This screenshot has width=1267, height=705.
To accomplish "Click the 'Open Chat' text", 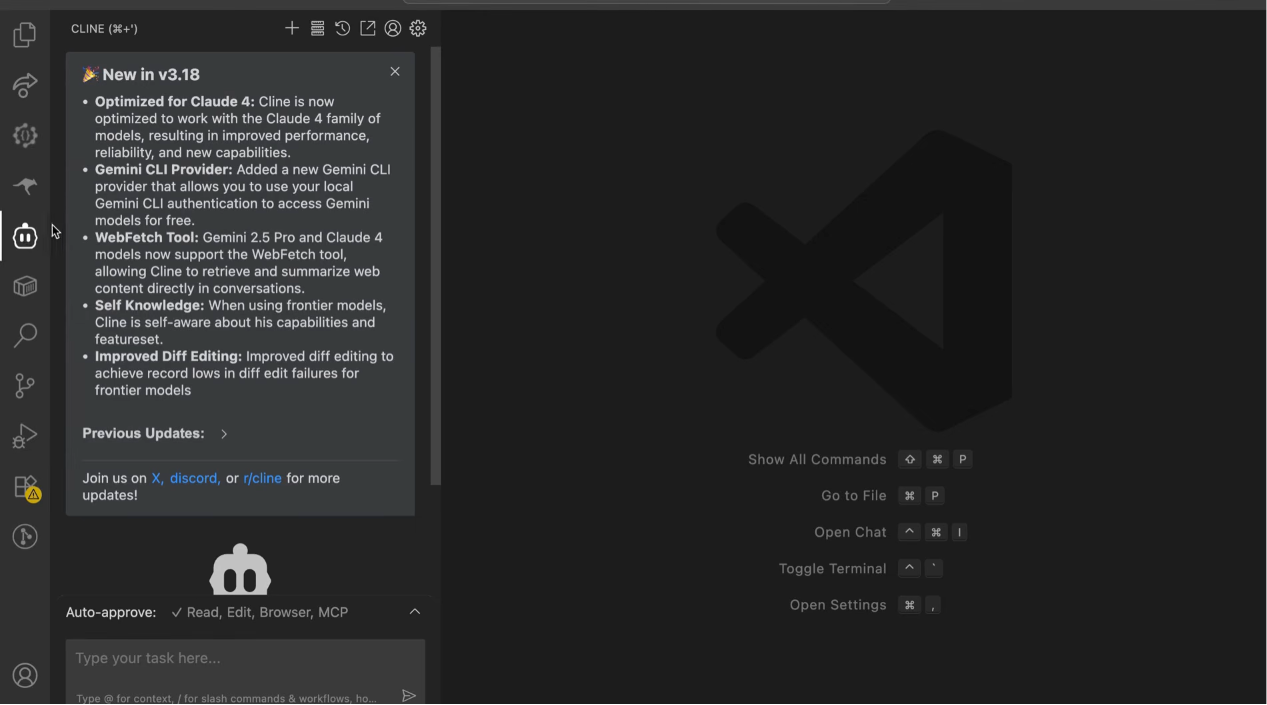I will click(850, 532).
